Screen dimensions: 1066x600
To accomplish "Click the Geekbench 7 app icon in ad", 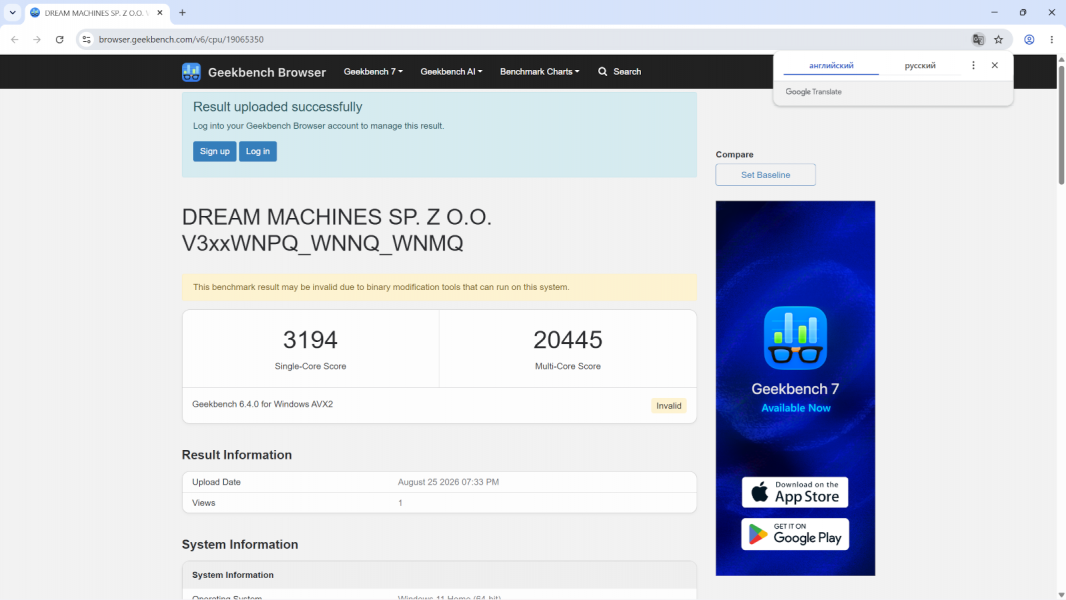I will pyautogui.click(x=795, y=338).
